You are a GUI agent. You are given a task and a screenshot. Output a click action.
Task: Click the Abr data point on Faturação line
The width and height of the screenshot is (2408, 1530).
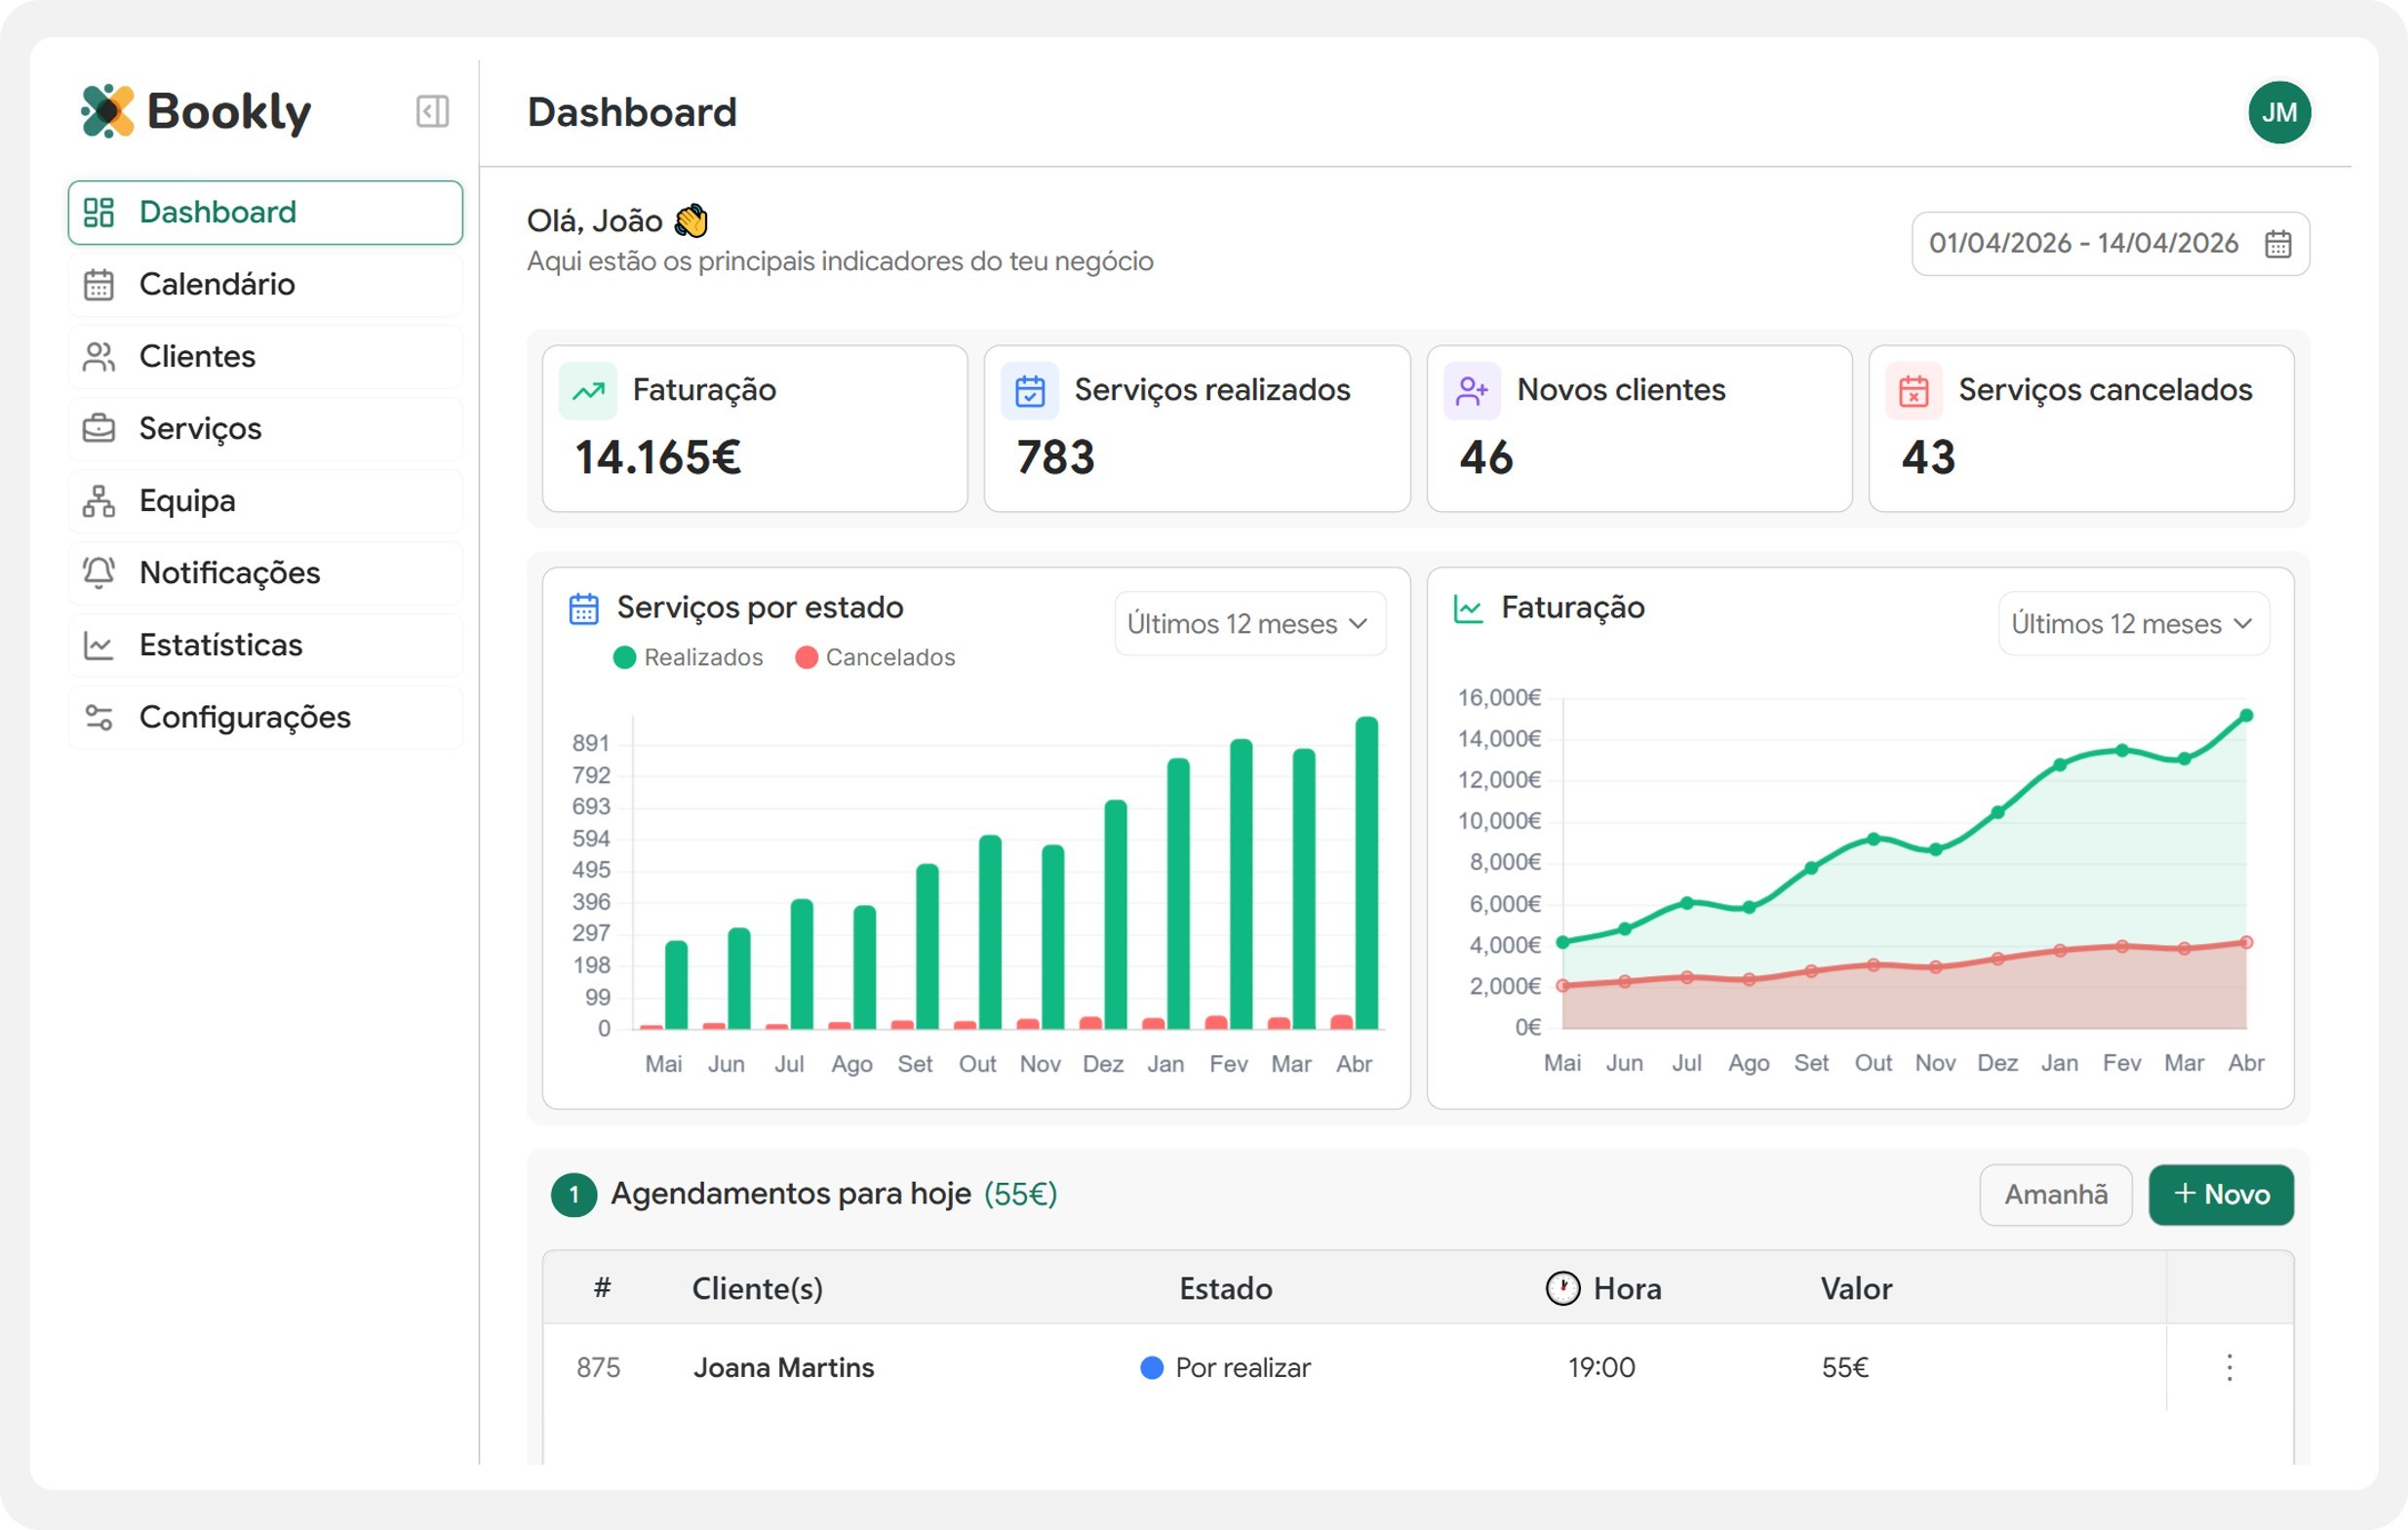pos(2246,715)
